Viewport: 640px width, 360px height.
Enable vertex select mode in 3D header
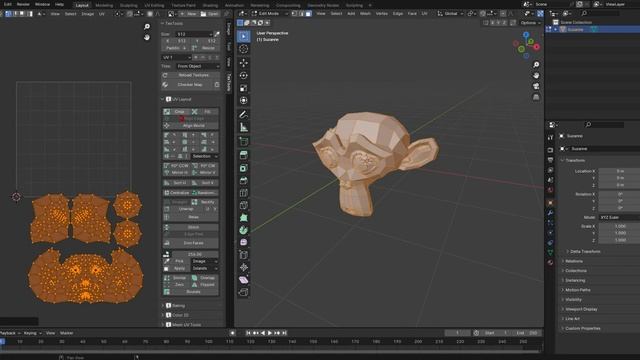[x=295, y=14]
